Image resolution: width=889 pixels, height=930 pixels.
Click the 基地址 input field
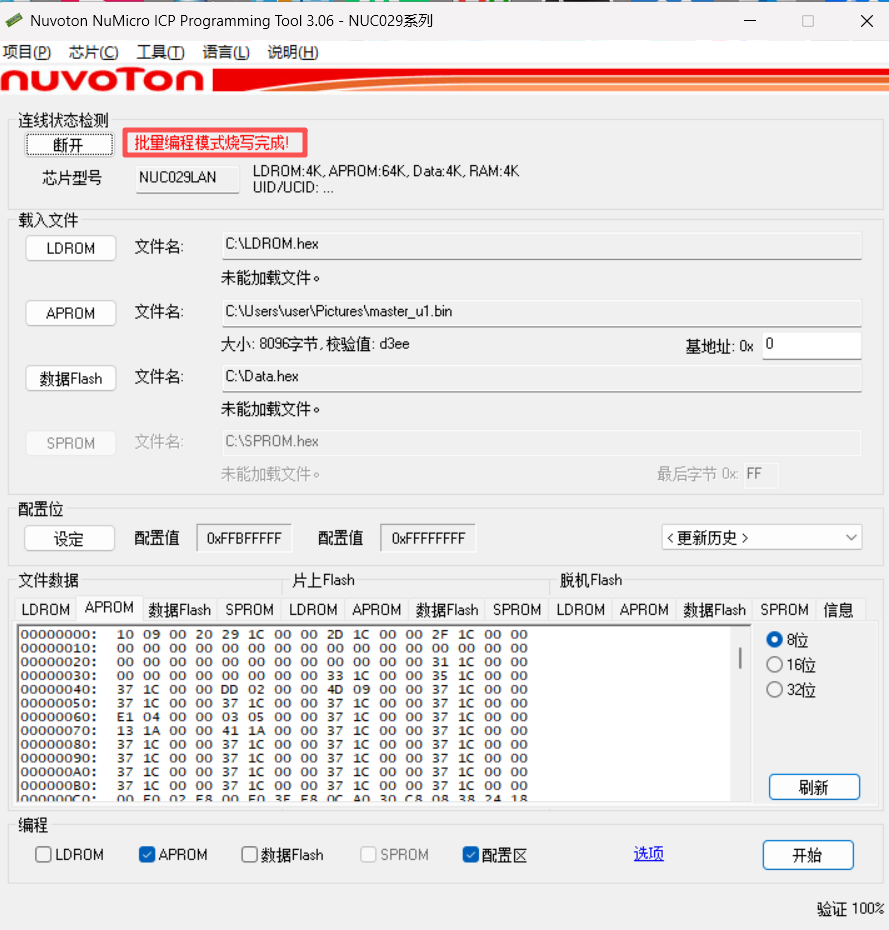pos(811,346)
